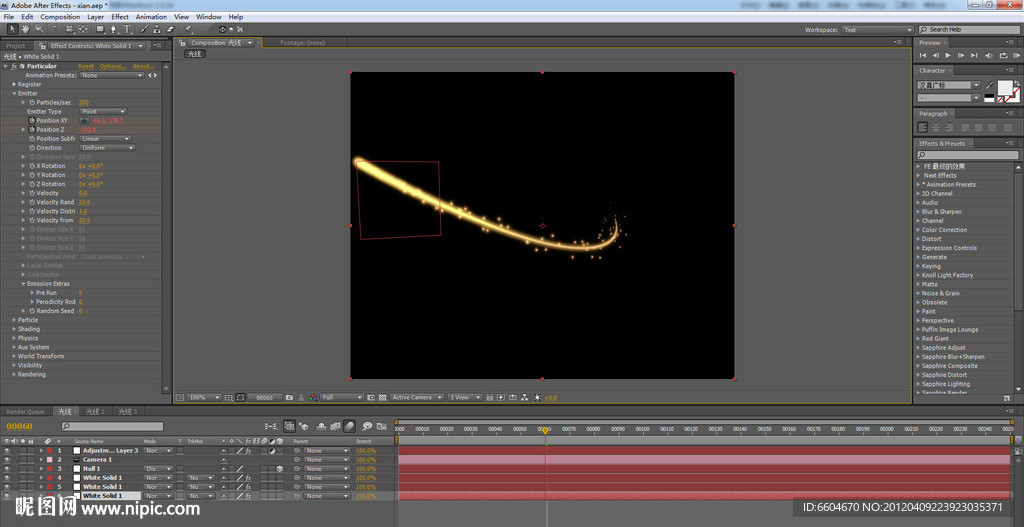
Task: Select the Eraser tool
Action: [171, 29]
